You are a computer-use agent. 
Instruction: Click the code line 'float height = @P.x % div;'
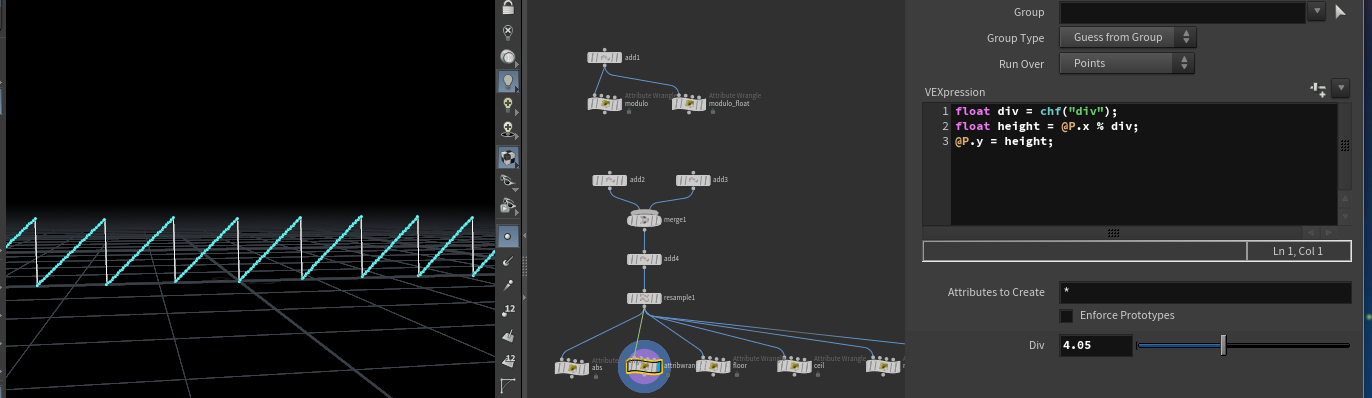(x=1047, y=126)
